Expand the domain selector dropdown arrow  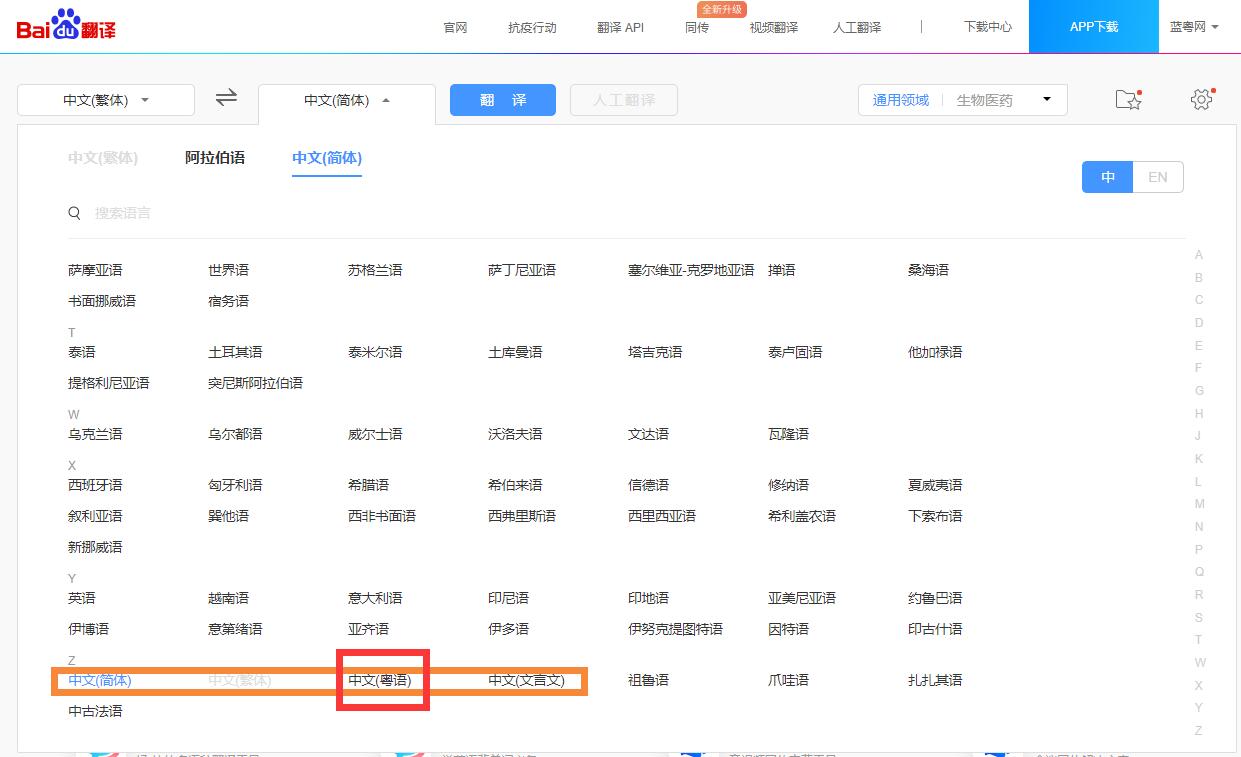[x=1047, y=100]
